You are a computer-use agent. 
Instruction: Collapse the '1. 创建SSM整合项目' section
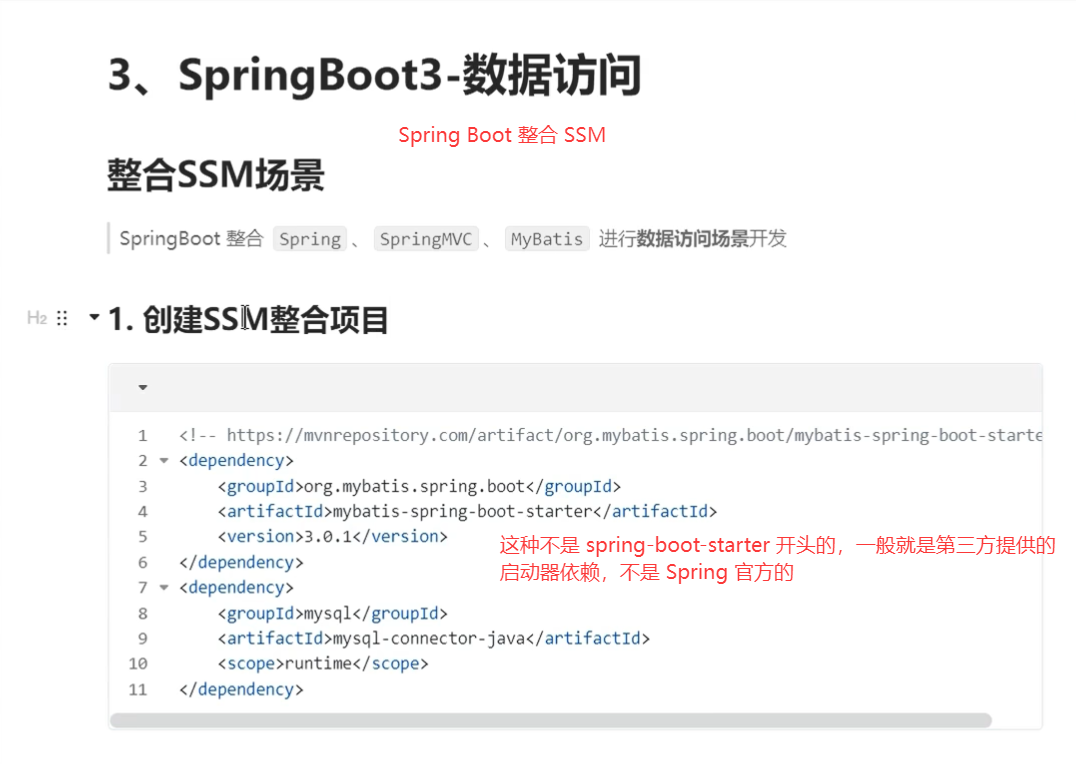tap(94, 317)
